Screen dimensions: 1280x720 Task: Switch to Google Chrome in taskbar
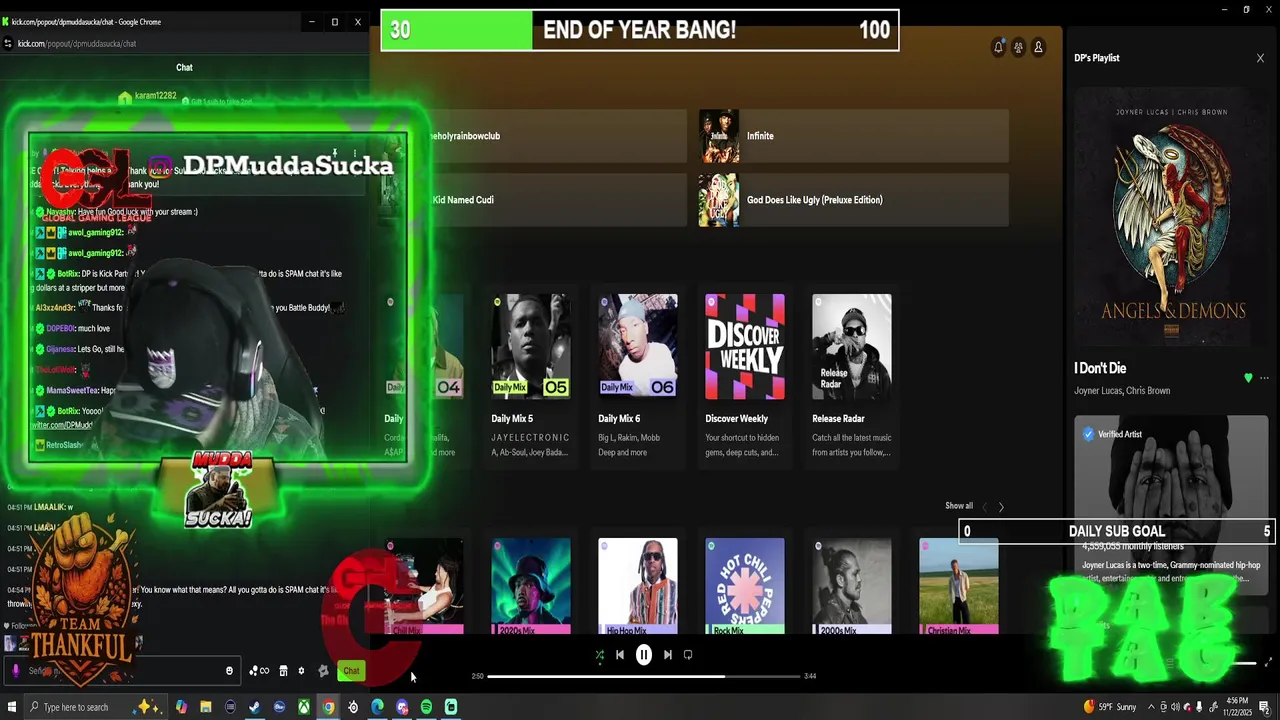[328, 707]
